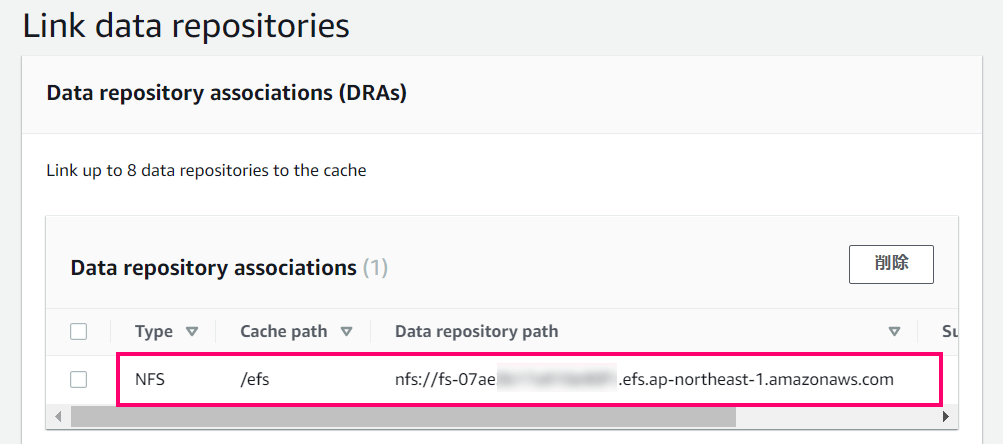
Task: Click the Data repository associations (1) table title
Action: tap(229, 268)
